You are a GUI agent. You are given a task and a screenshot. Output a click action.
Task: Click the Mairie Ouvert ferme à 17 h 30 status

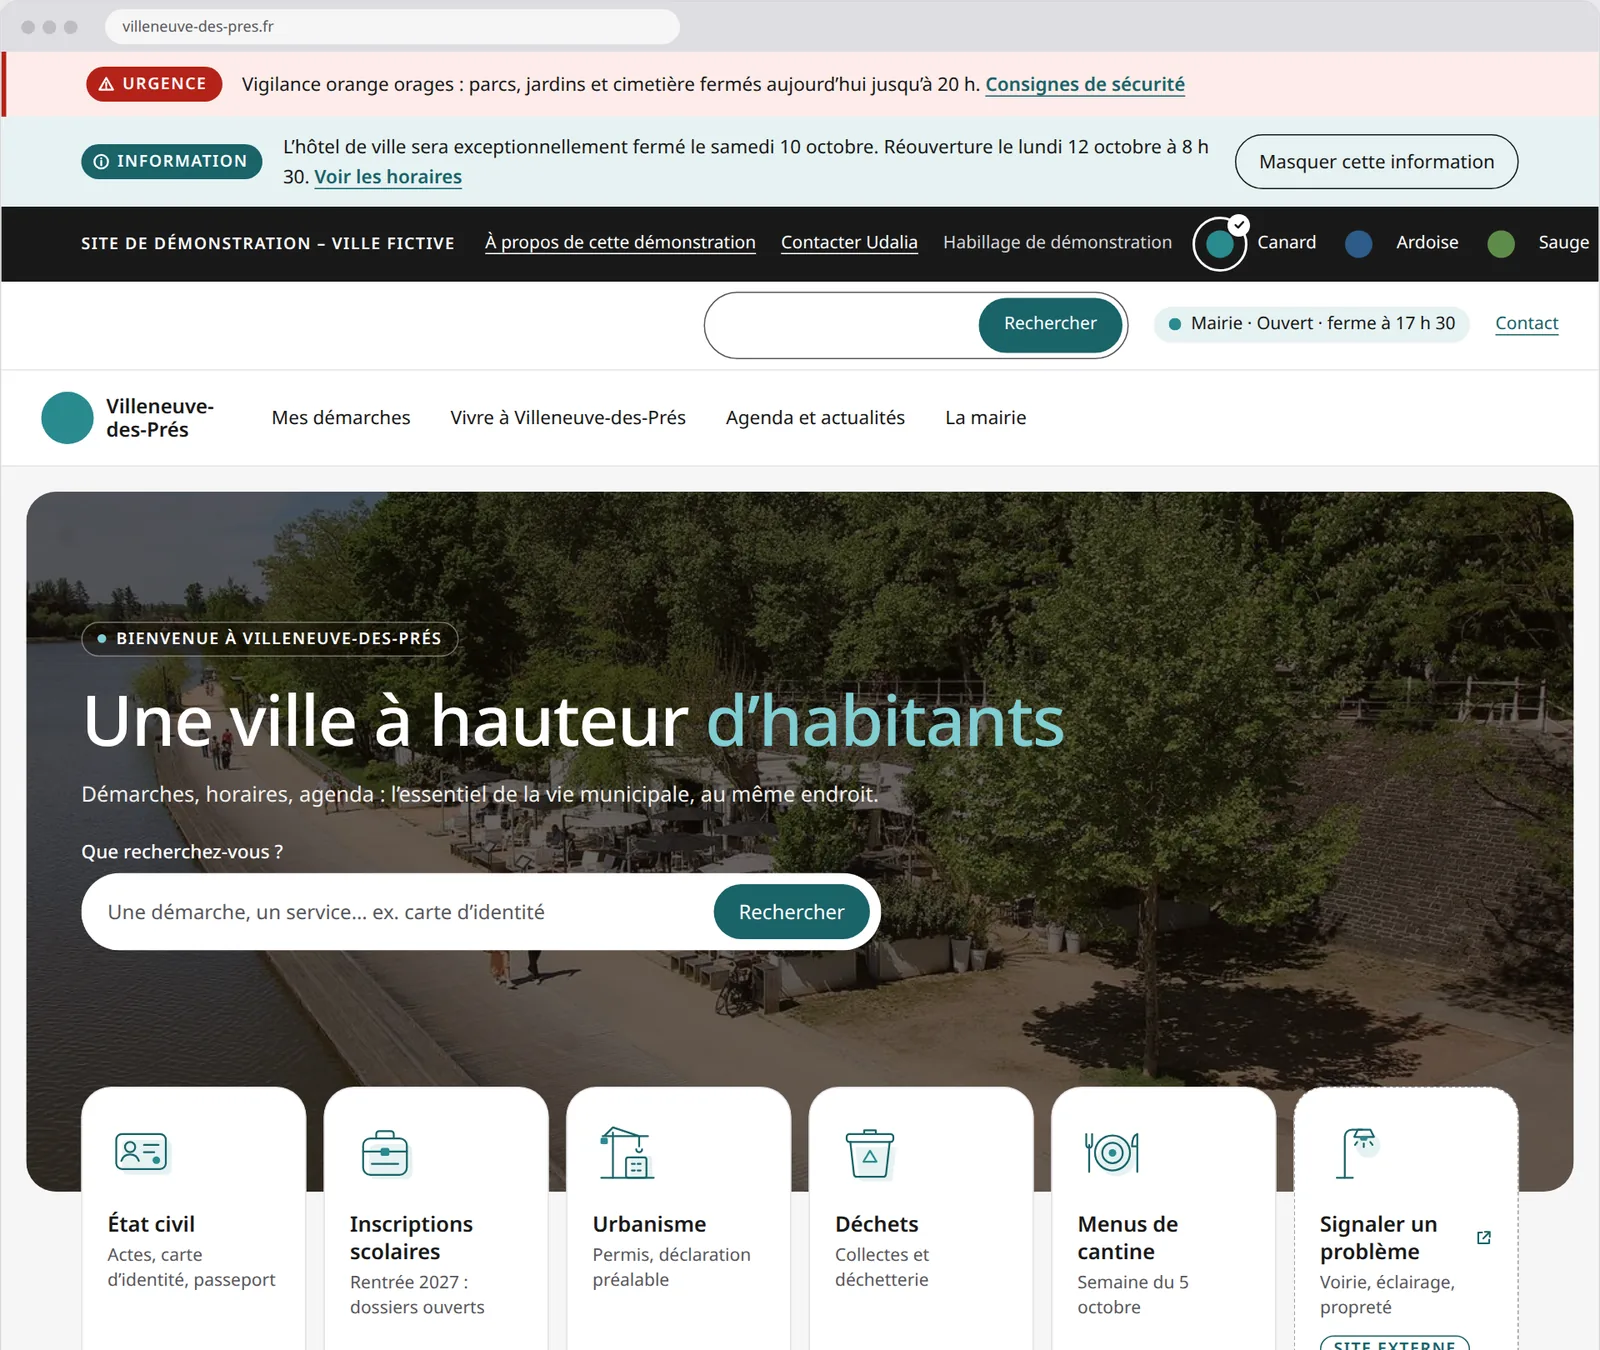coord(1312,324)
